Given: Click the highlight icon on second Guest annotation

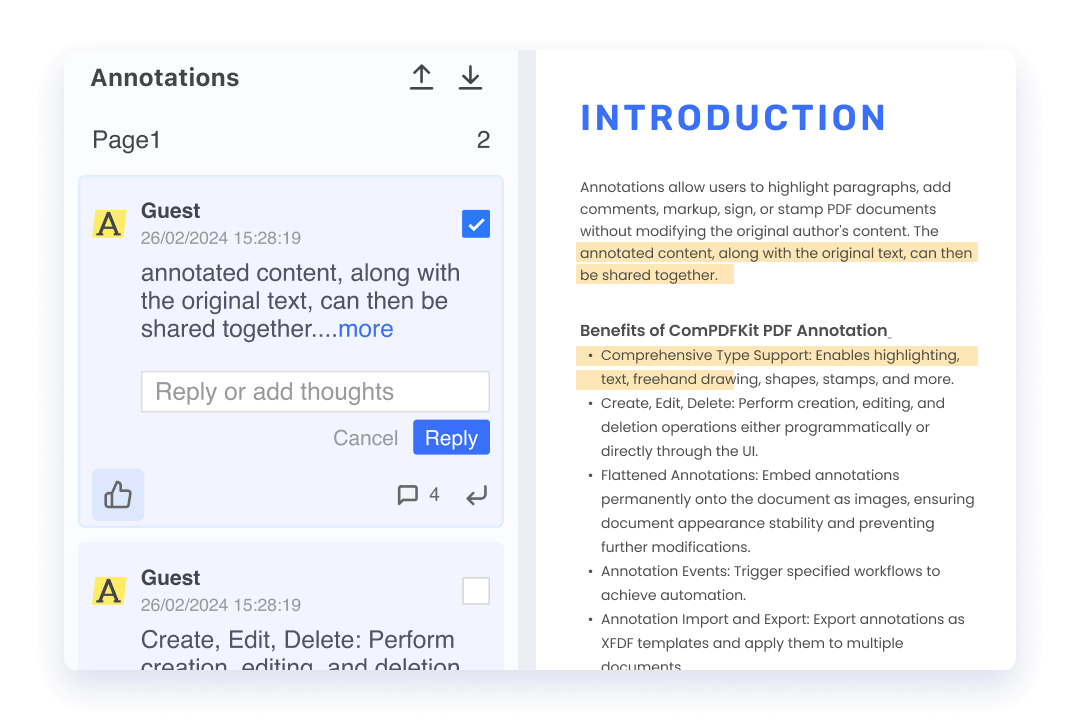Looking at the screenshot, I should click(109, 591).
